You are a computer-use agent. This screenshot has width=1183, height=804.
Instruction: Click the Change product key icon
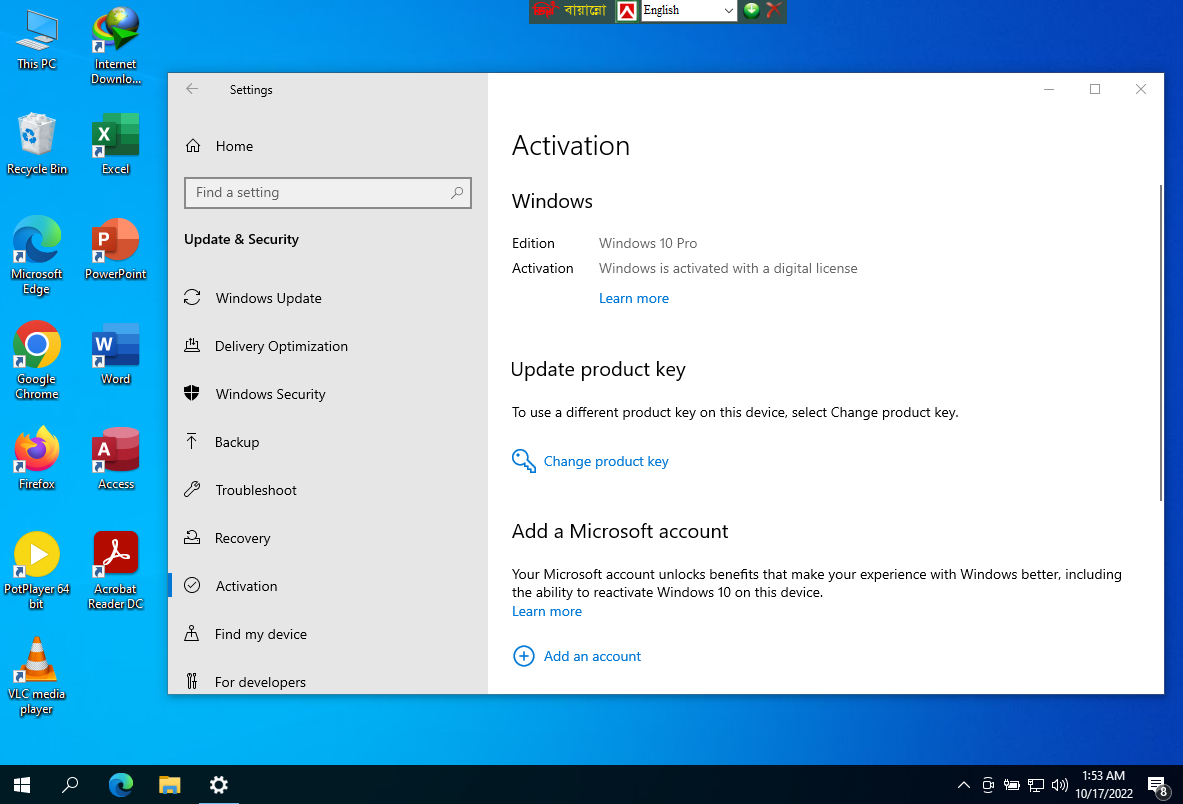524,461
